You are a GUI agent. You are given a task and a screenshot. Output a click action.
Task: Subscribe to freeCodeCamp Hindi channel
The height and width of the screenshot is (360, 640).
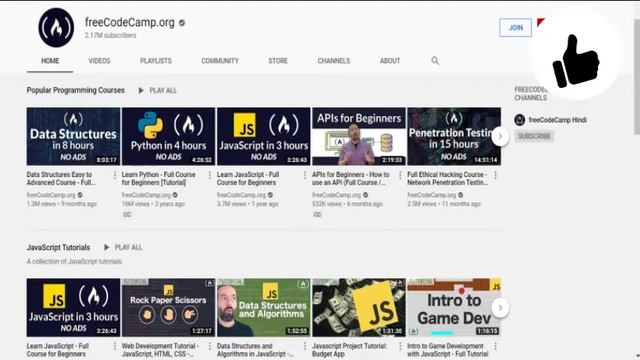coord(535,136)
